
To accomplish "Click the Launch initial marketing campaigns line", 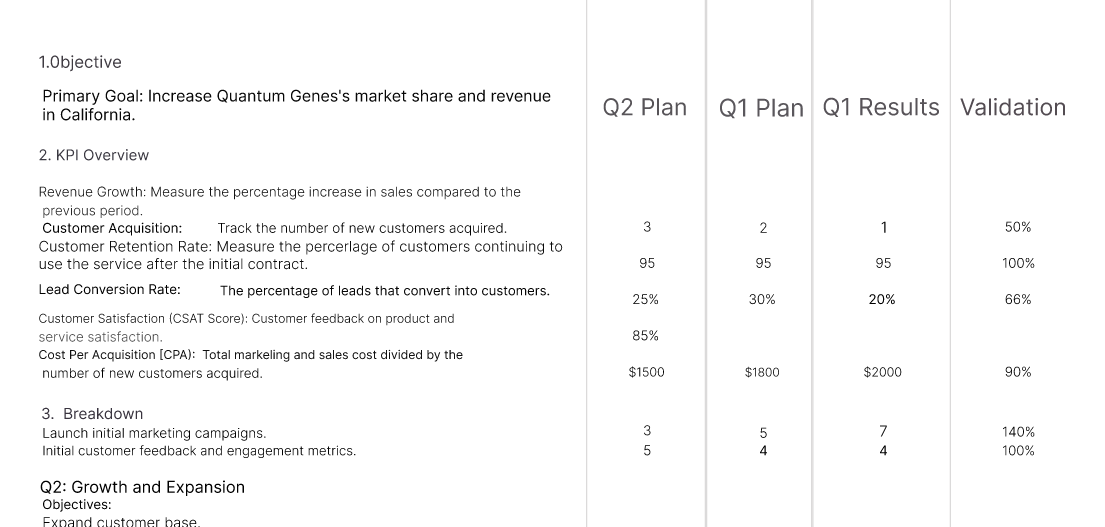I will [x=154, y=433].
